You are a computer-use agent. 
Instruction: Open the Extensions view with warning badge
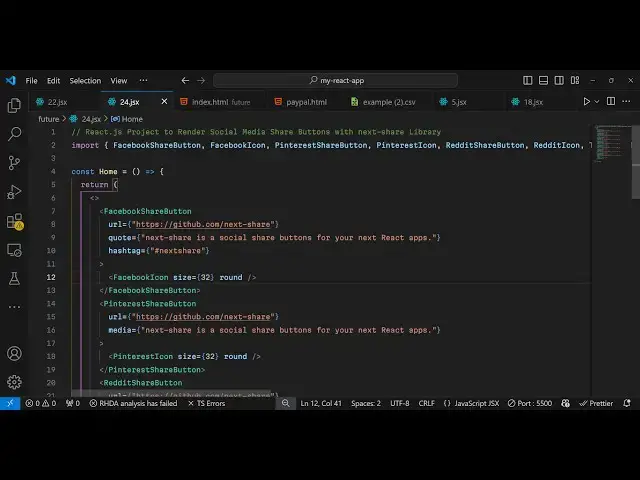point(15,222)
